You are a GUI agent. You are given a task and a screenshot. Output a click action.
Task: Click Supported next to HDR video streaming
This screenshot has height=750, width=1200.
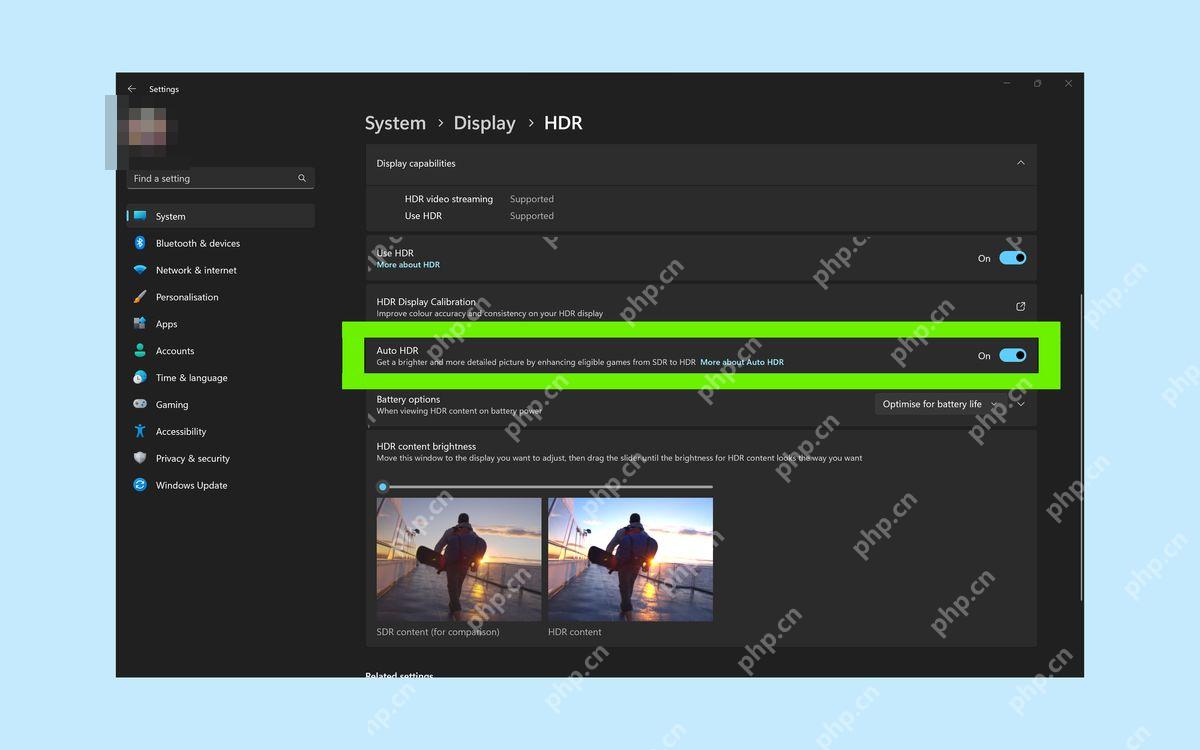pos(532,199)
